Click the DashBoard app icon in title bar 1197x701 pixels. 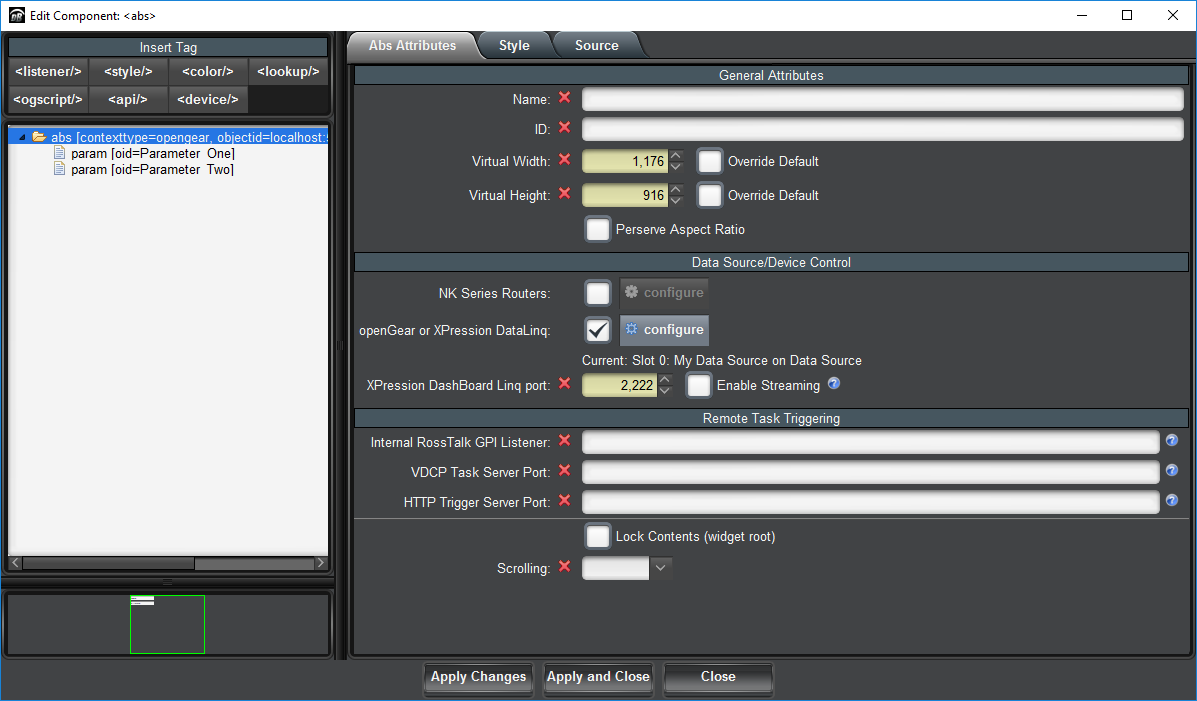click(x=16, y=15)
